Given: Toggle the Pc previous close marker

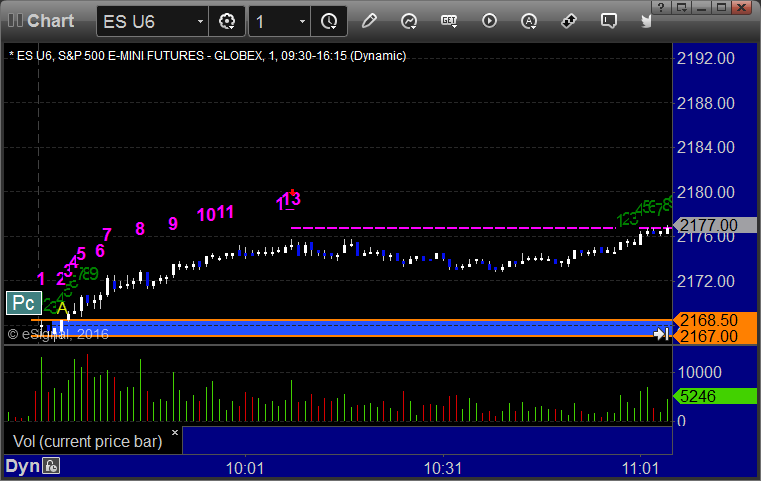Looking at the screenshot, I should pos(23,302).
